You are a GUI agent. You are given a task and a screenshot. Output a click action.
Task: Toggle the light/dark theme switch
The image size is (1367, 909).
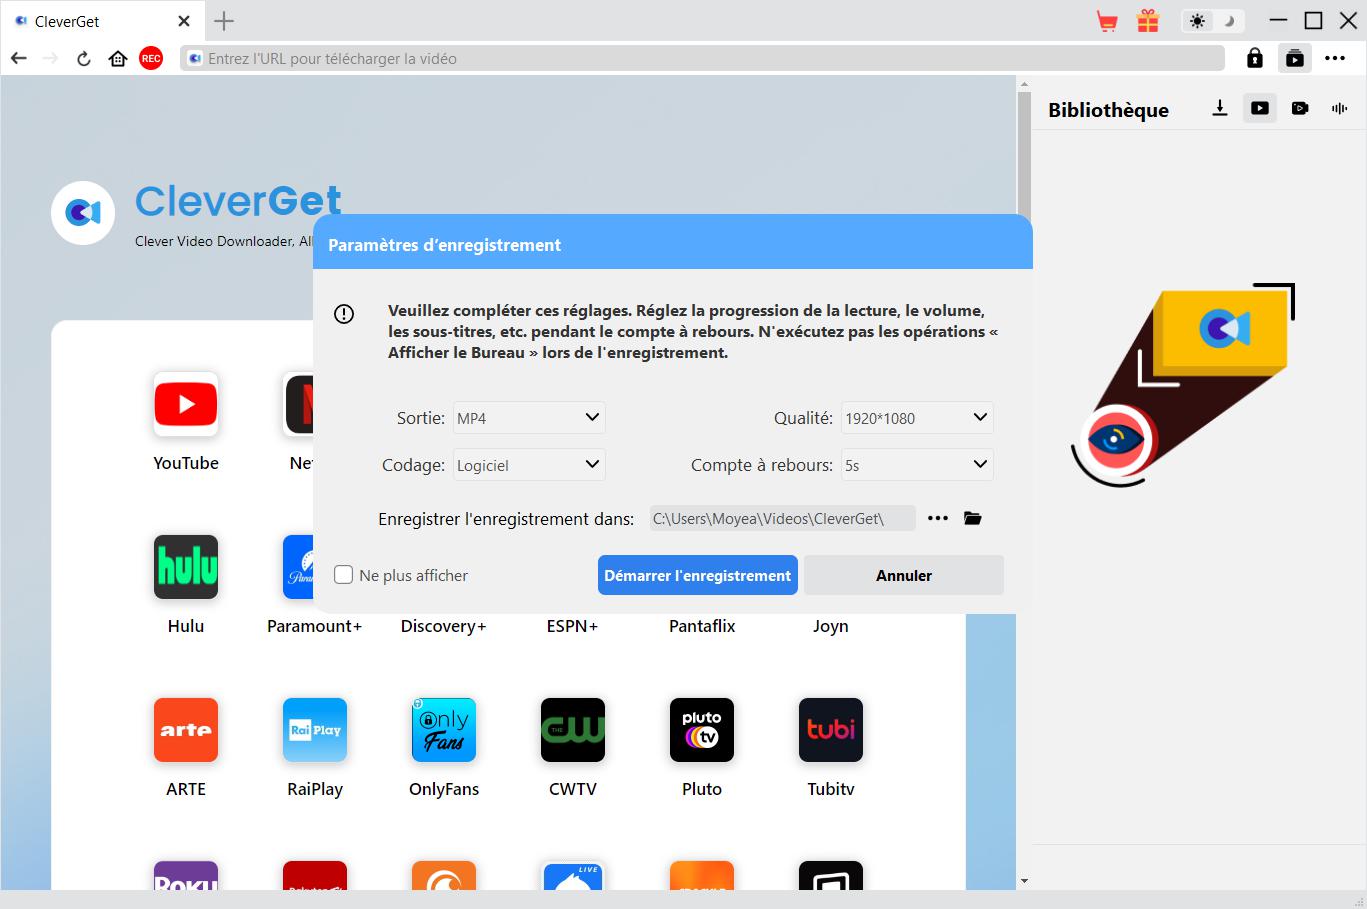(1212, 21)
